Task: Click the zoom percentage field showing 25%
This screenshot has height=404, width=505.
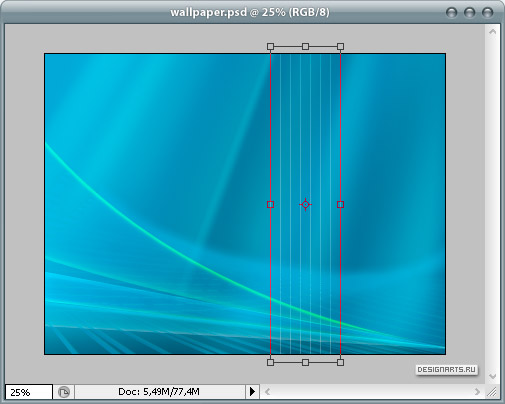Action: pos(29,392)
